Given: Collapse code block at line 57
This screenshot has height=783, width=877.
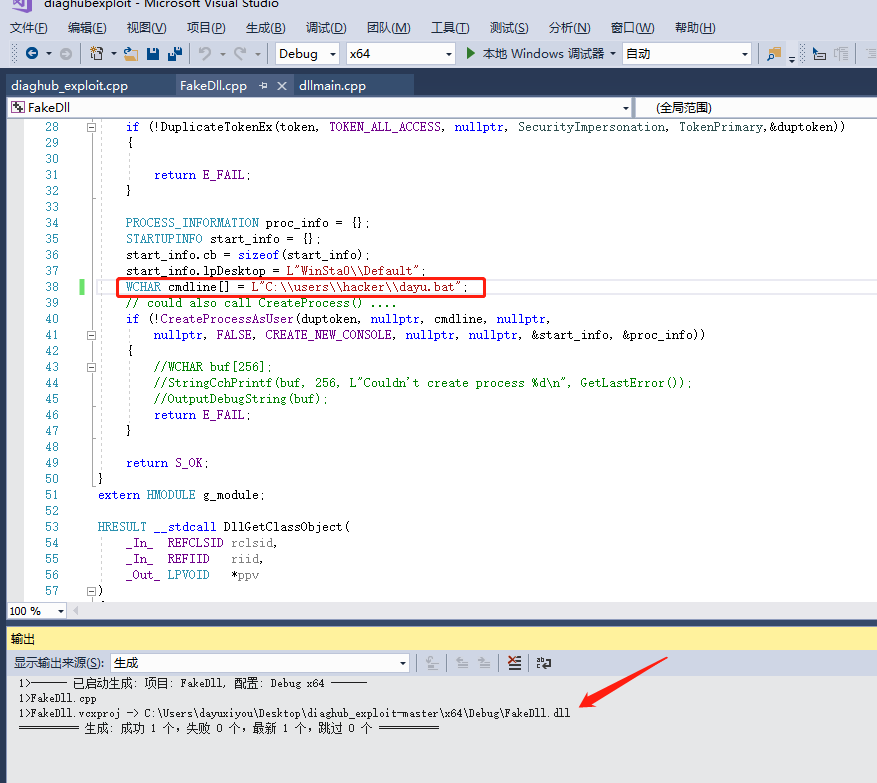Looking at the screenshot, I should tap(91, 591).
